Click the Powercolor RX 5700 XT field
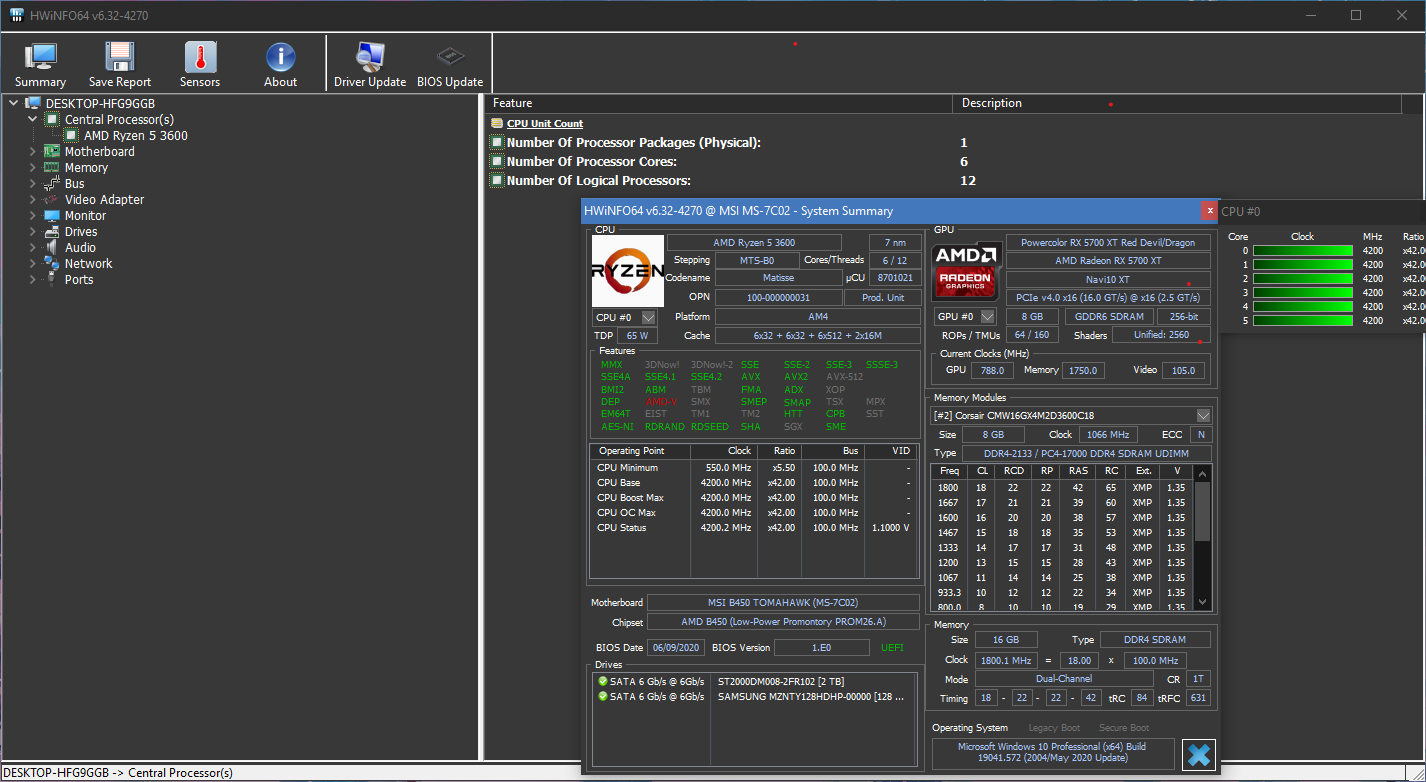Screen dimensions: 1426x782 pos(1107,242)
